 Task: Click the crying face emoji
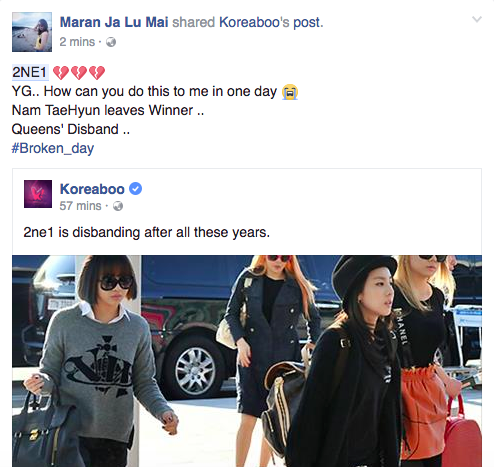pos(290,92)
